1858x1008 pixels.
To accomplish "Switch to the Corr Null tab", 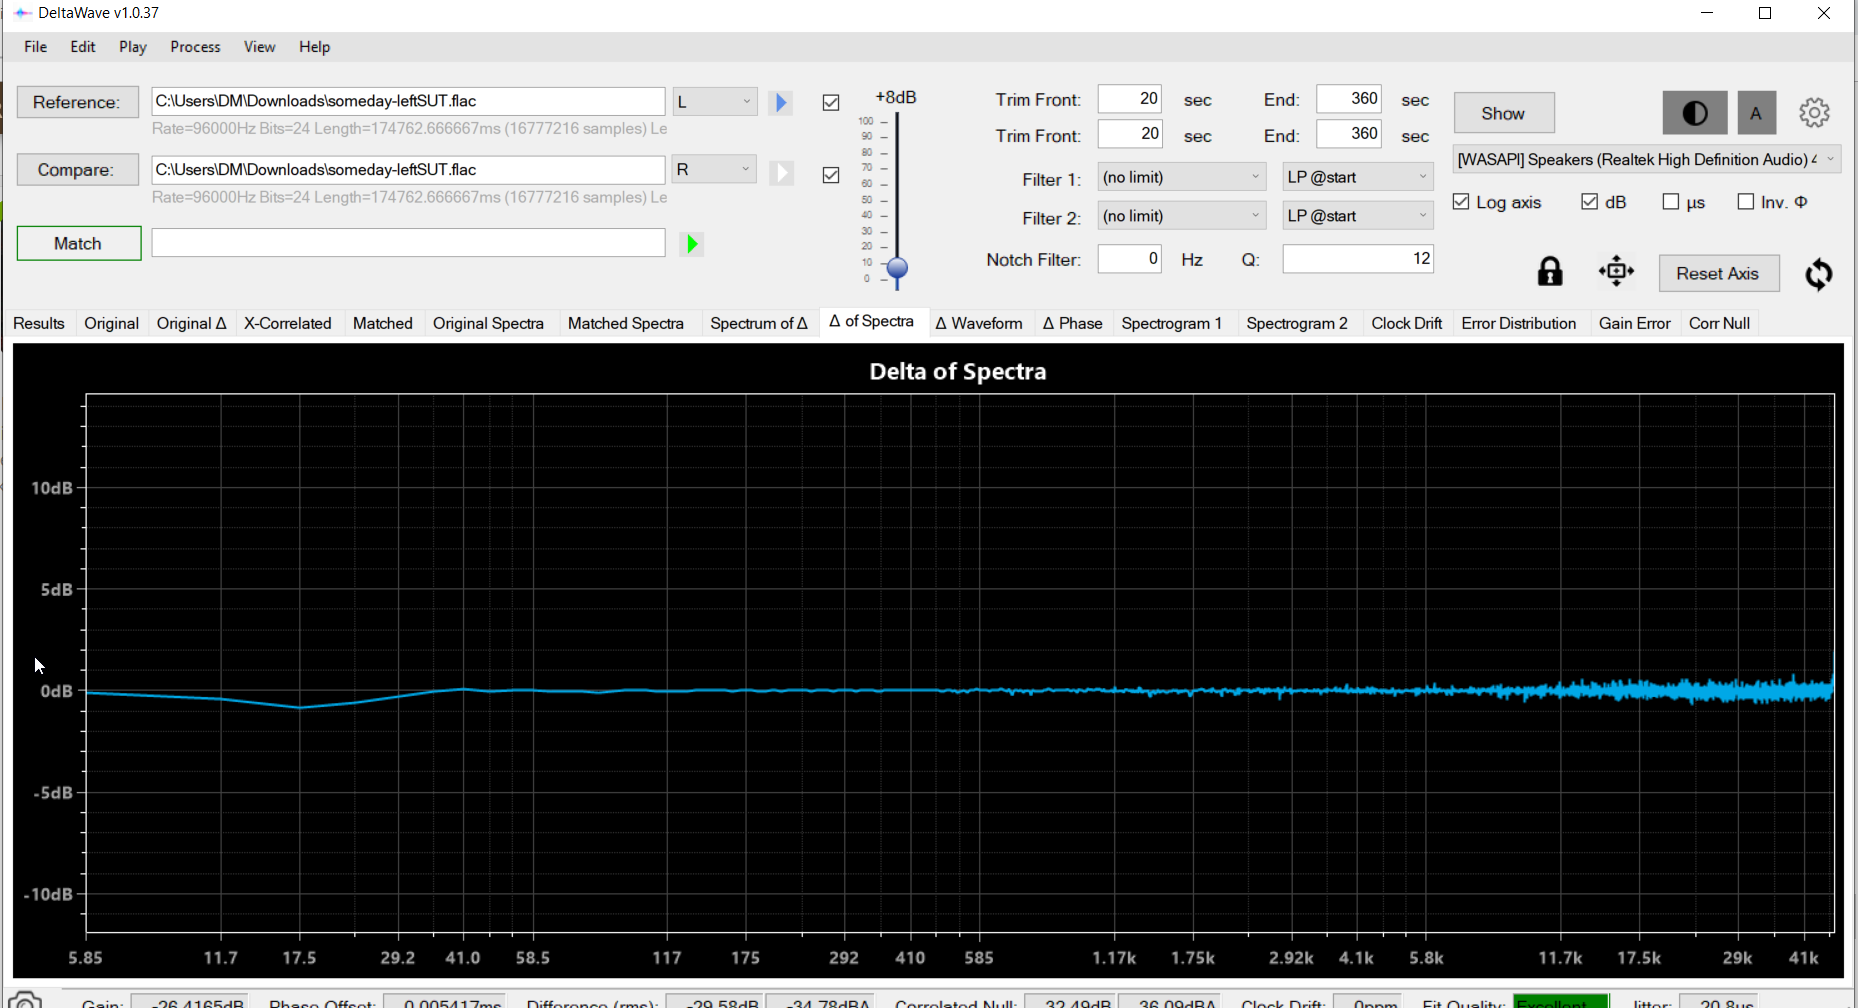I will (1720, 323).
